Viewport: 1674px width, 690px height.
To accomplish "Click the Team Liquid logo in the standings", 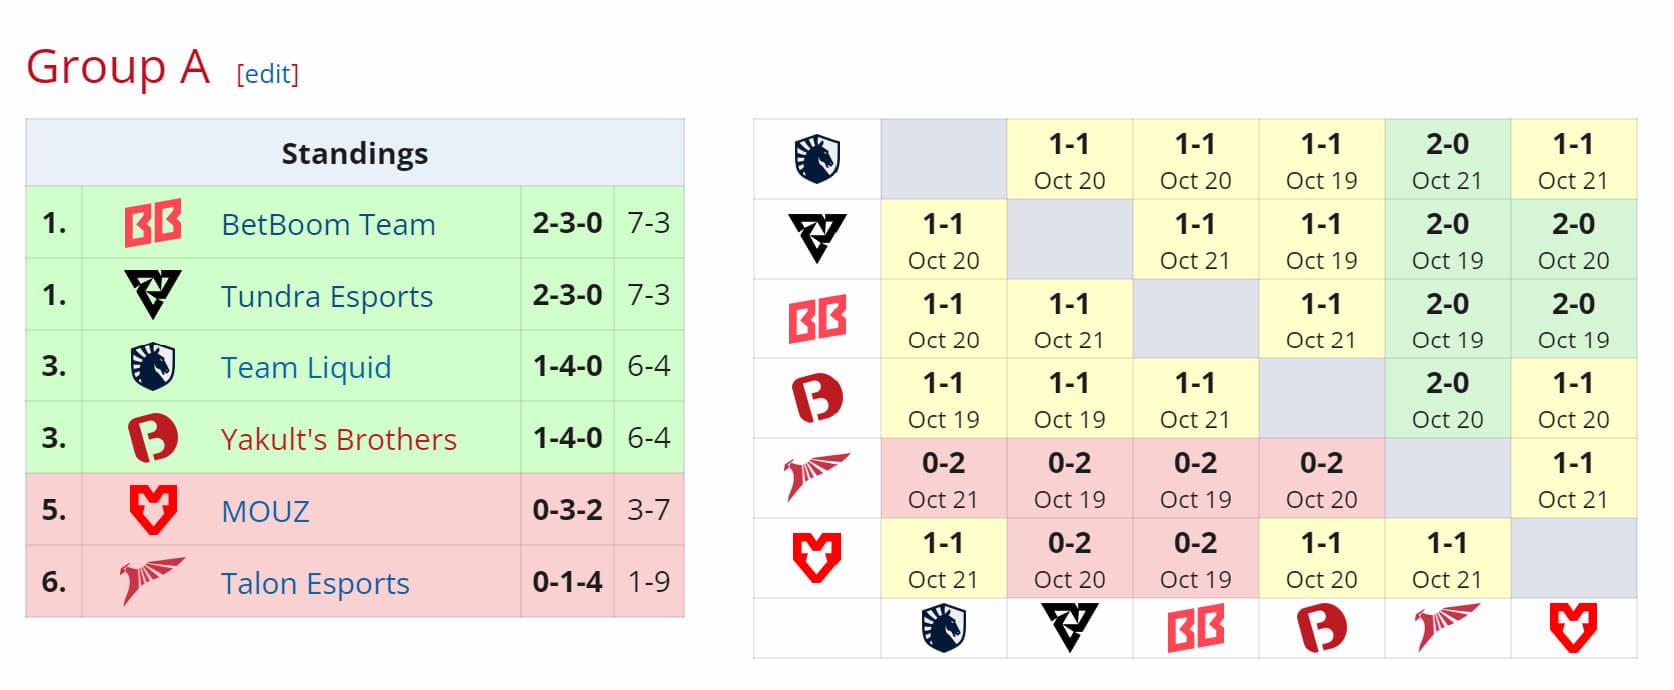I will pos(152,367).
